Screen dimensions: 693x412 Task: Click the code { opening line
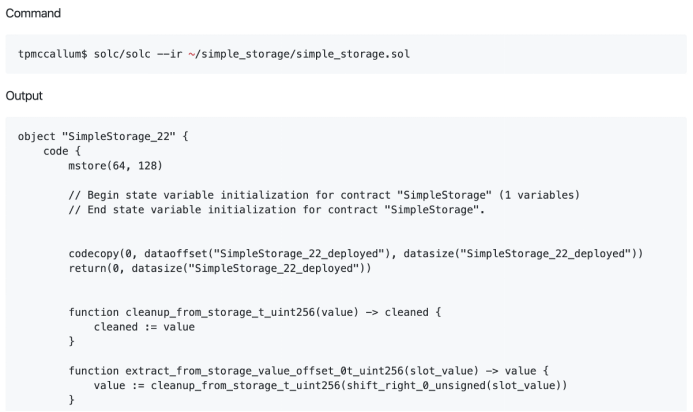click(x=62, y=151)
